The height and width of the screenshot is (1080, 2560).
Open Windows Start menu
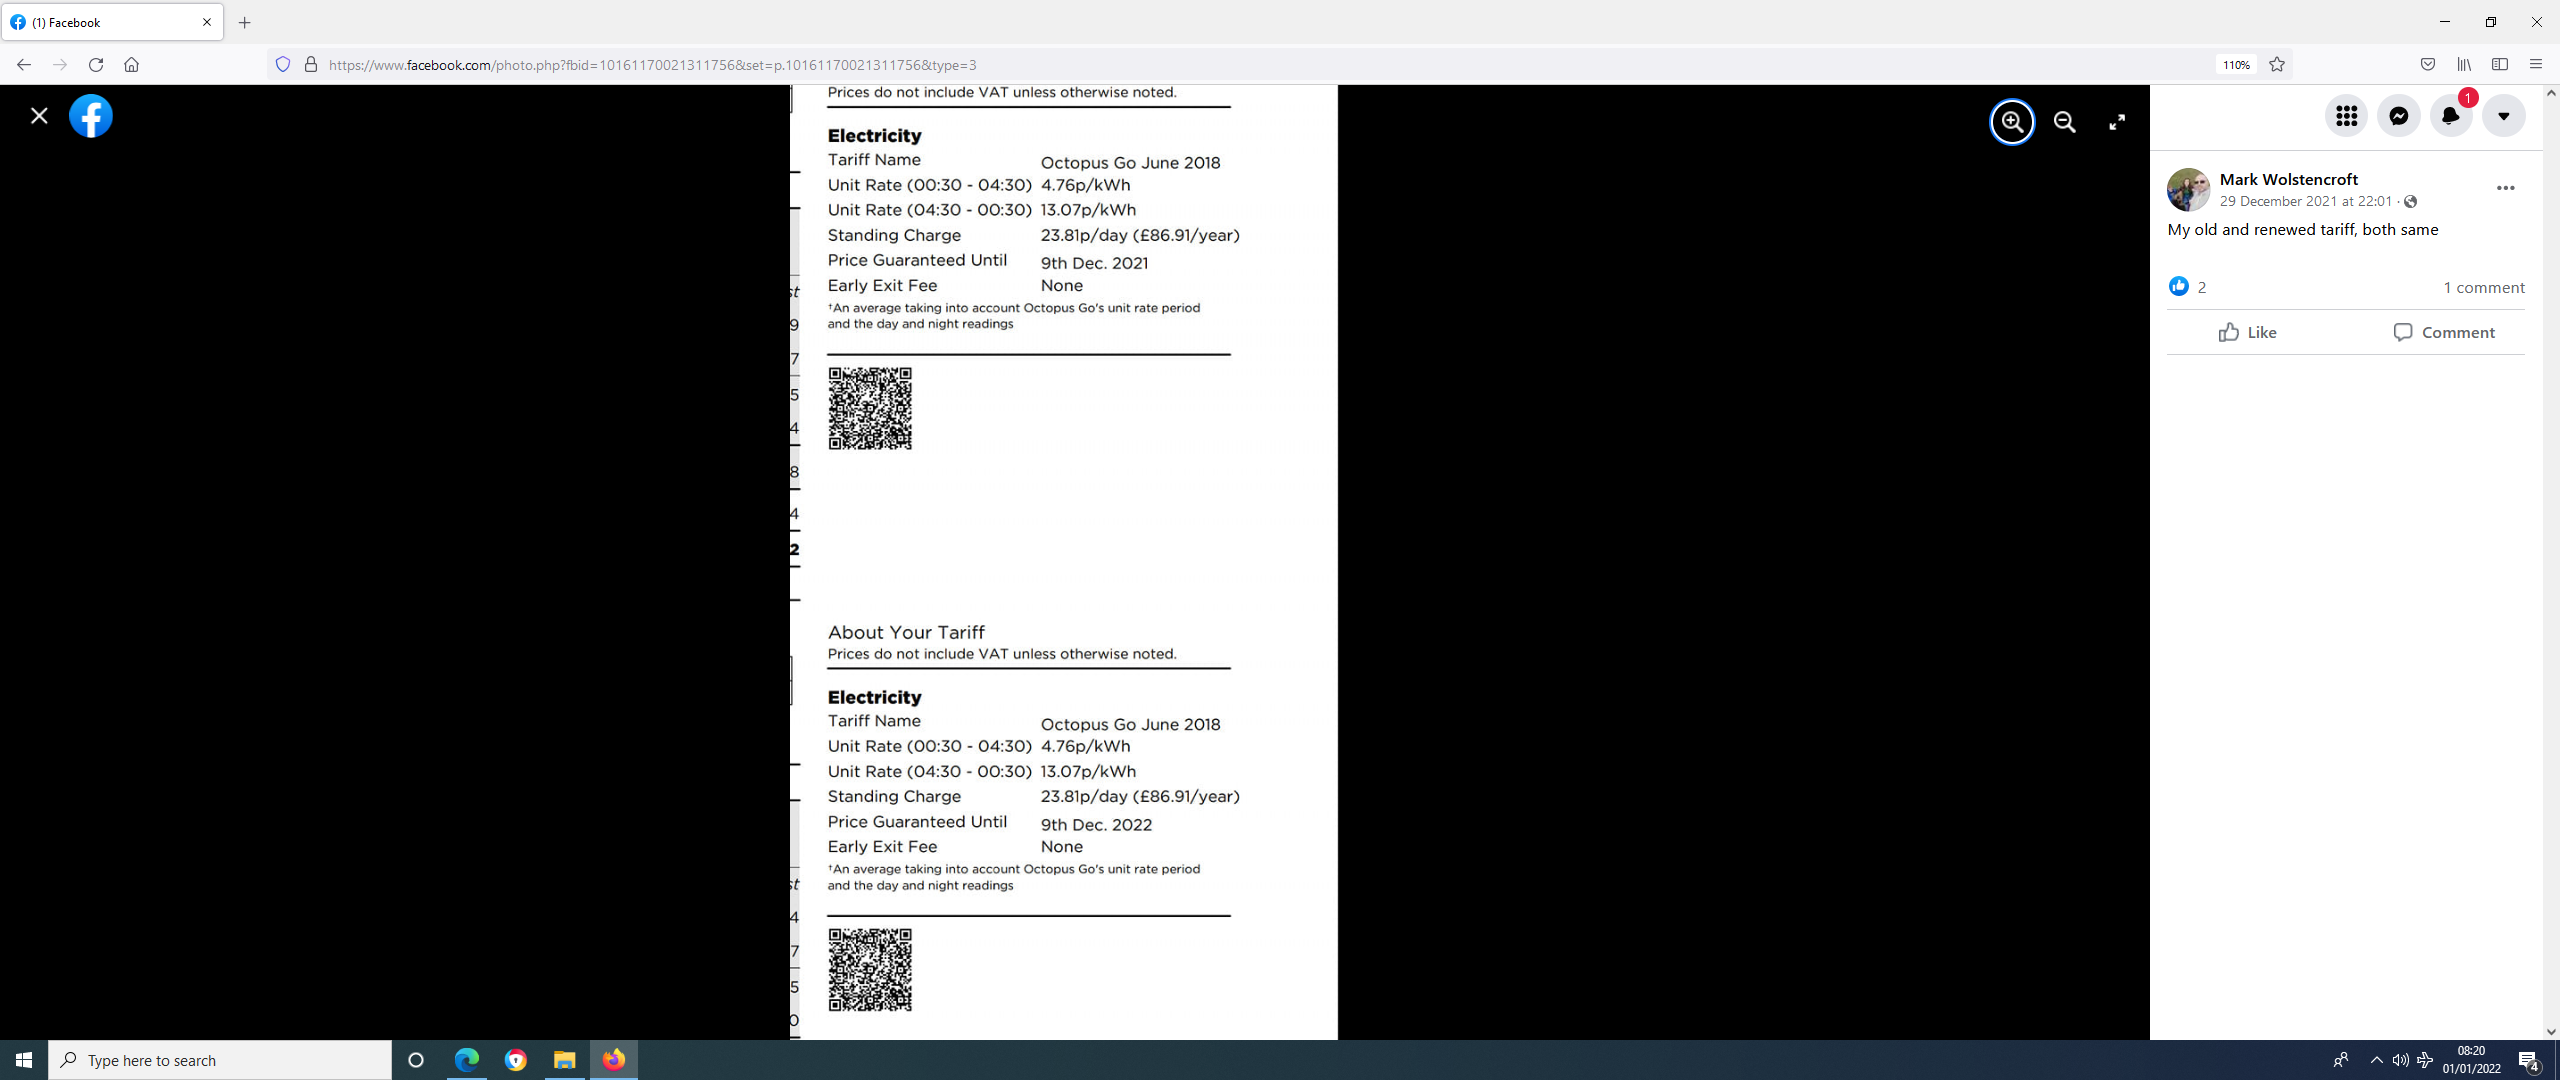[x=24, y=1060]
